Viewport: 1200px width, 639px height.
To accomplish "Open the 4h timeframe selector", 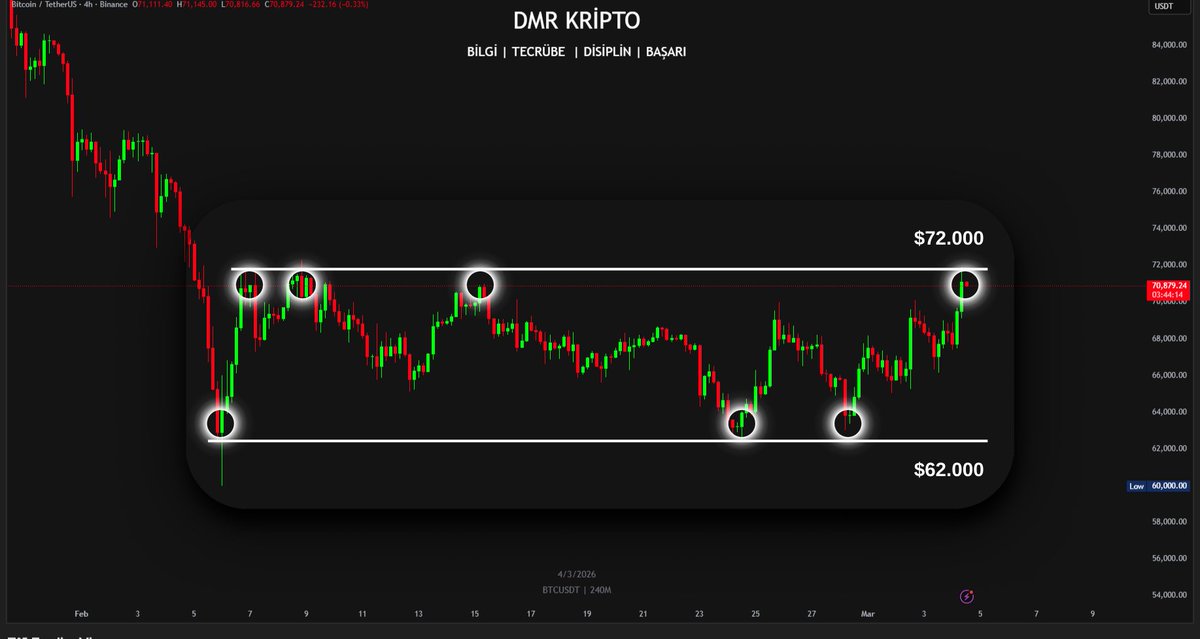I will point(87,5).
